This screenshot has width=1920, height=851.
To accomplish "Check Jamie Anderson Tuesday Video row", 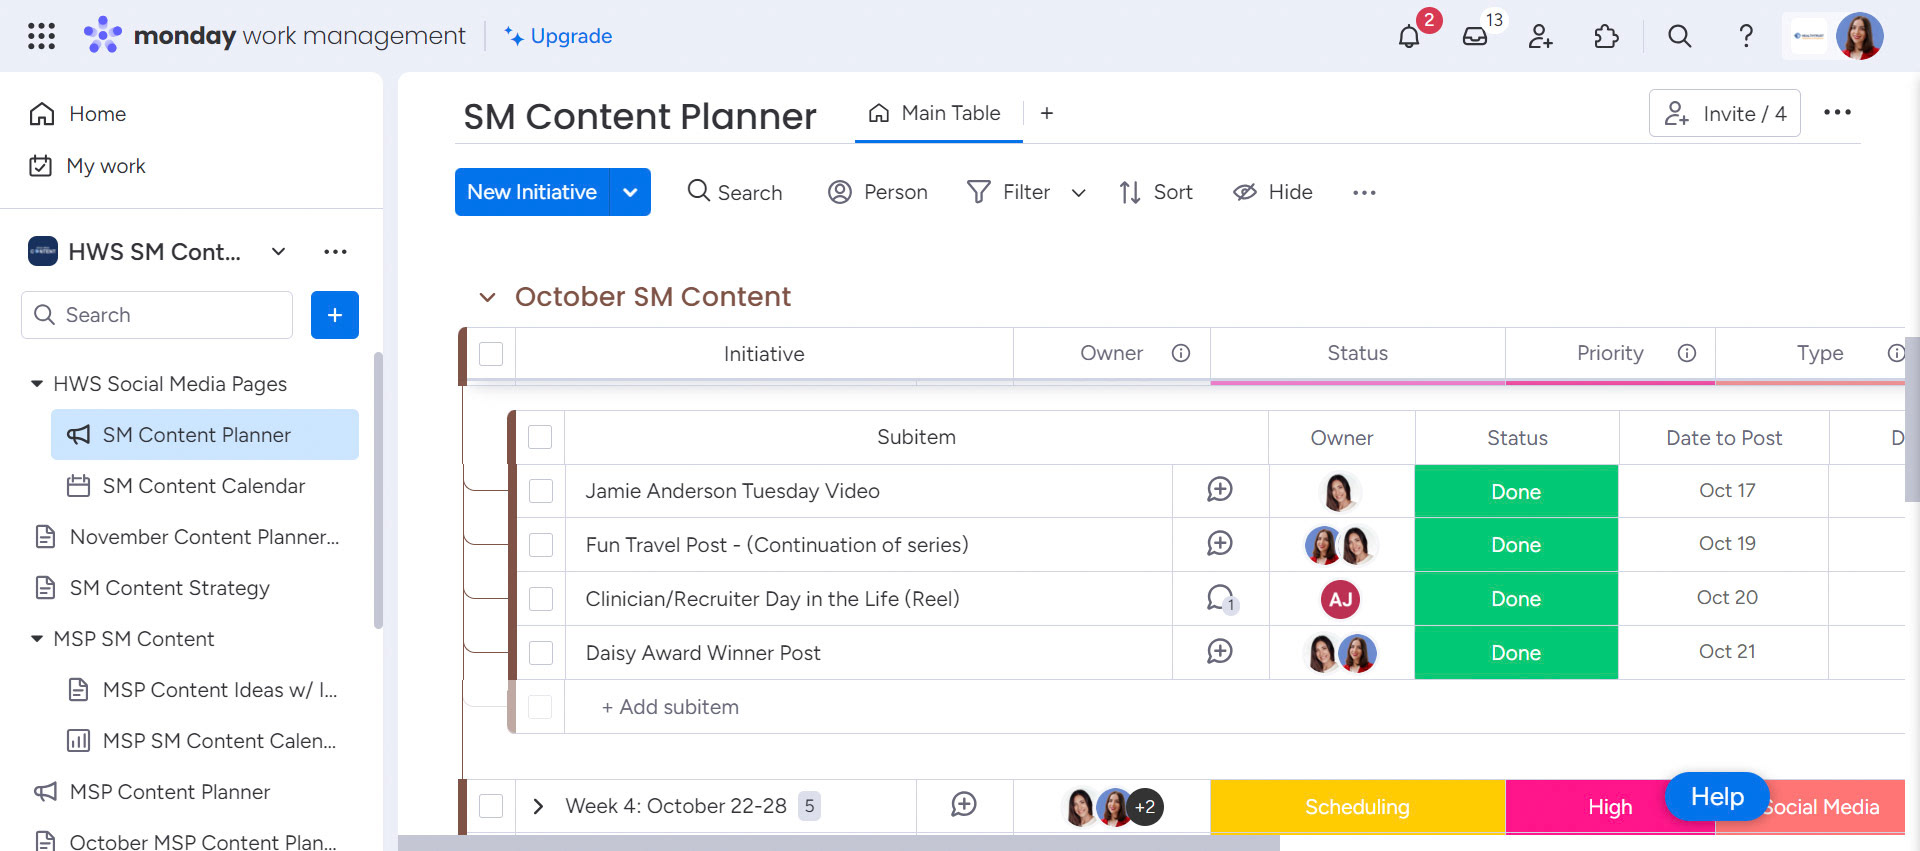I will [x=541, y=491].
